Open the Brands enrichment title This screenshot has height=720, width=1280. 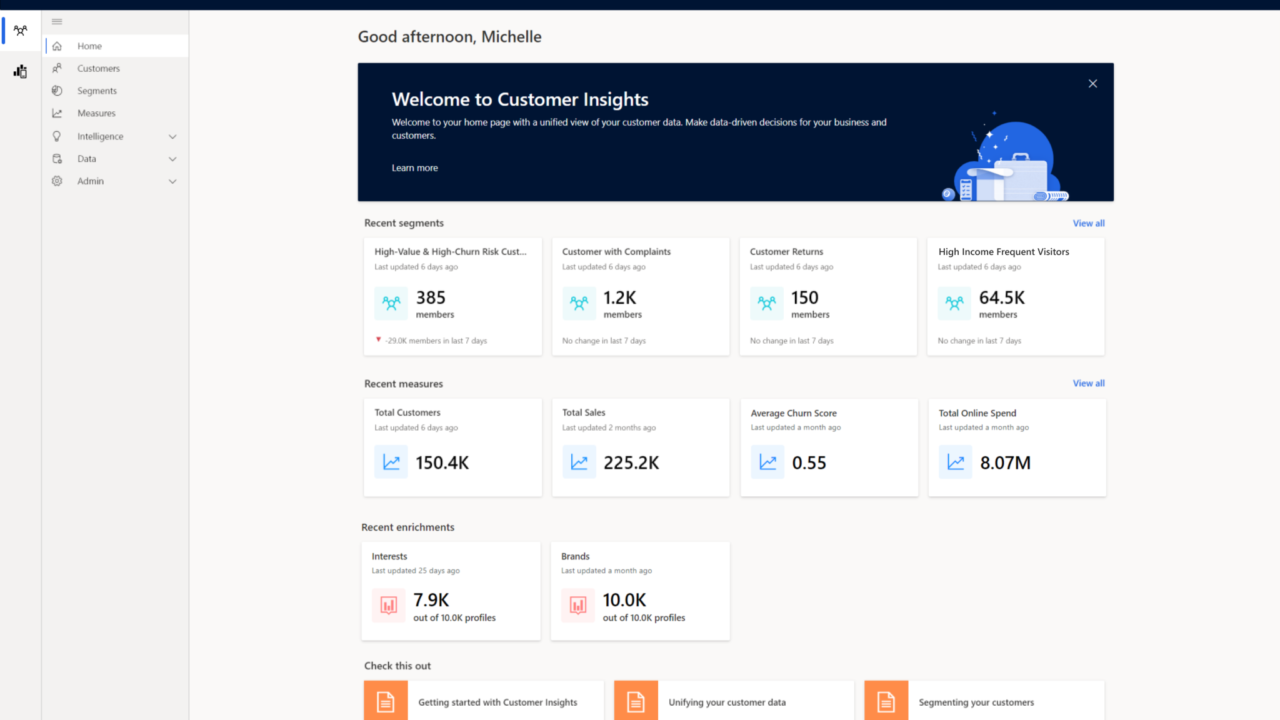click(x=576, y=556)
